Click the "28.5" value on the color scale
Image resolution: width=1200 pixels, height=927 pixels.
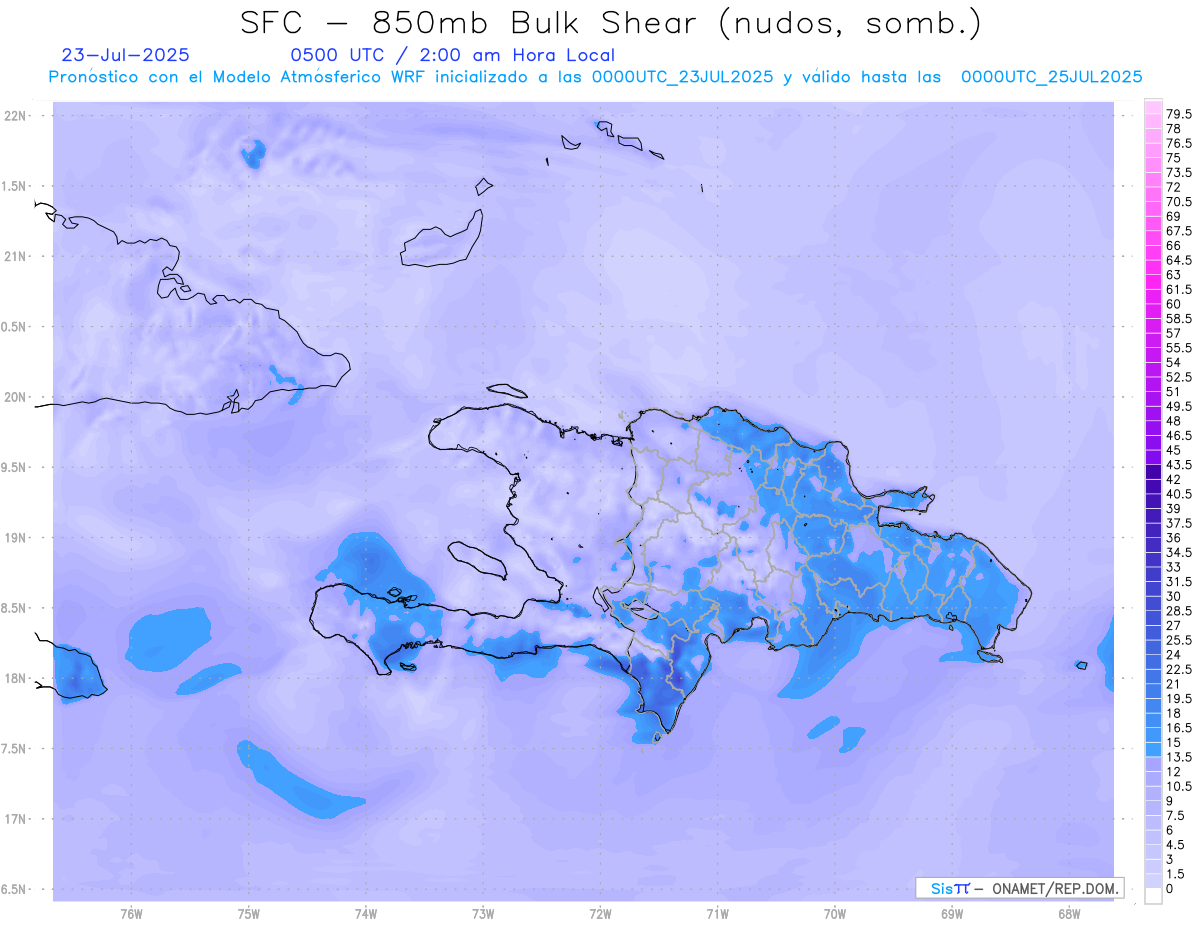click(x=1180, y=611)
